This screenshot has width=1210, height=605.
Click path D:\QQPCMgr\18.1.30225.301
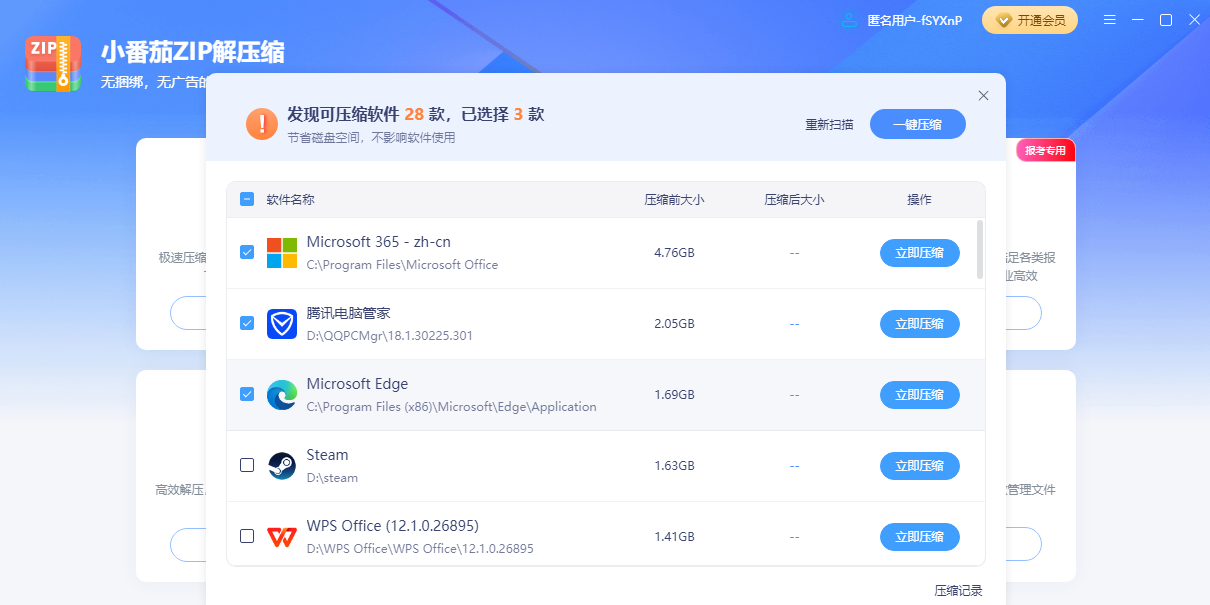(389, 336)
